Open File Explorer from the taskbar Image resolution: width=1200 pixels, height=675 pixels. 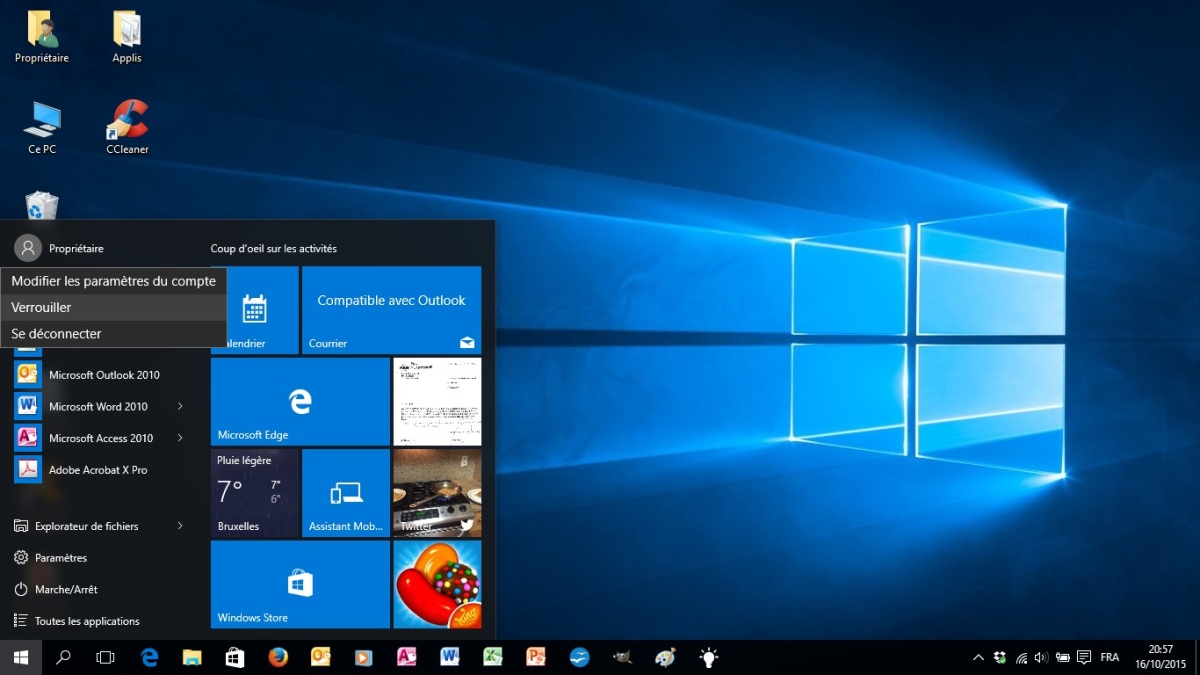tap(192, 657)
